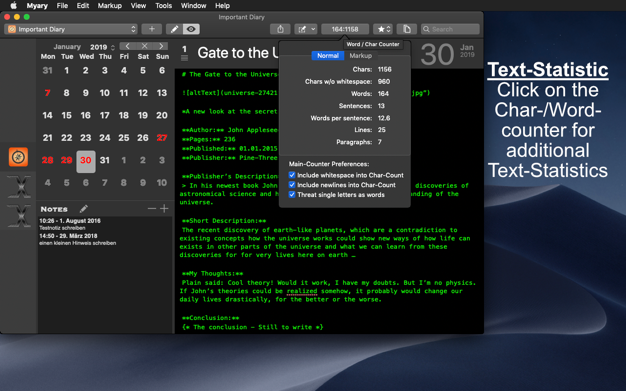The height and width of the screenshot is (391, 626).
Task: Switch to eye preview mode
Action: 191,29
